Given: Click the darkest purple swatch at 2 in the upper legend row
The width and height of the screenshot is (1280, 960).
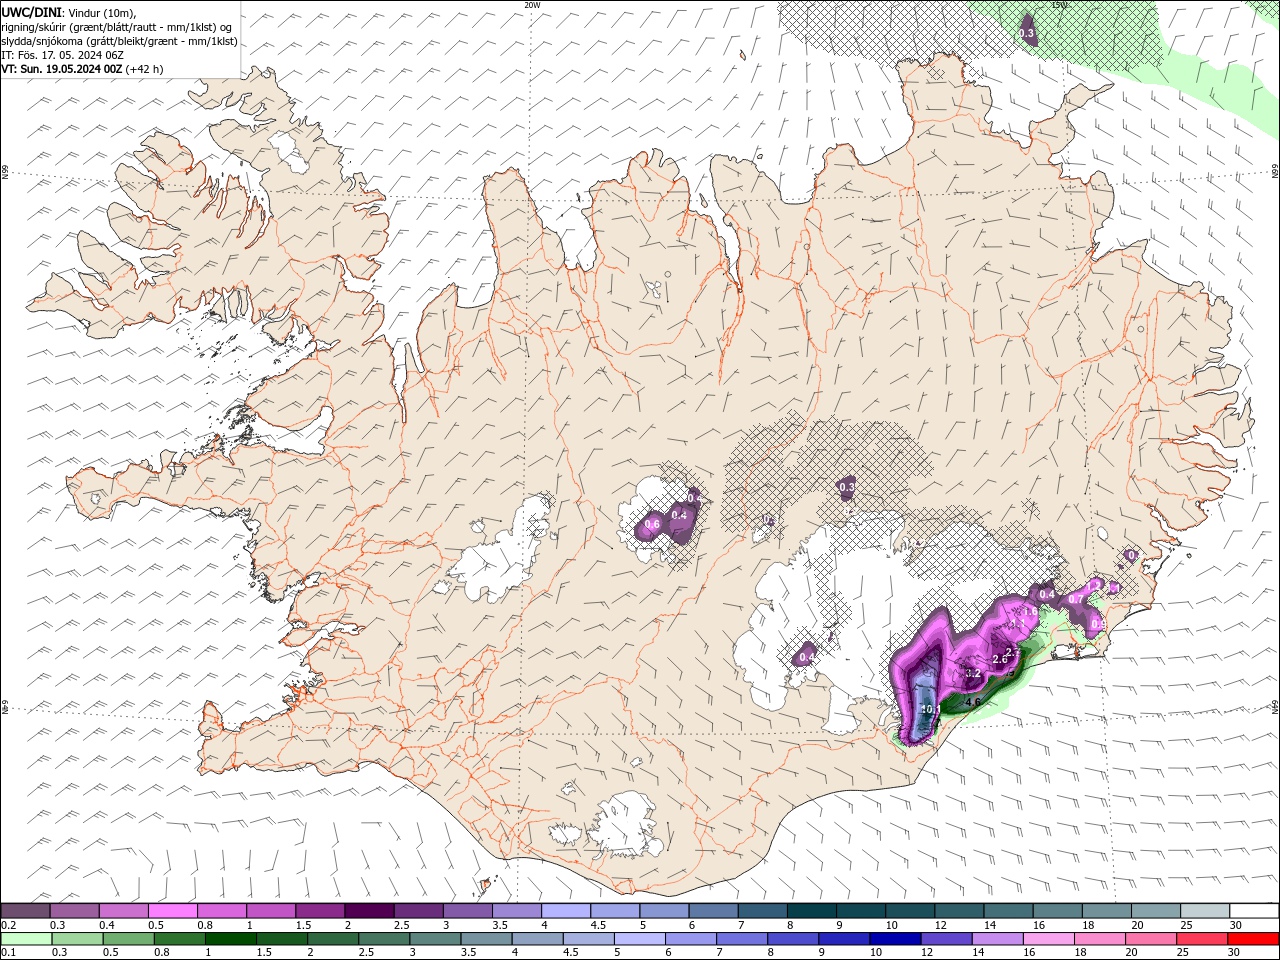Looking at the screenshot, I should click(369, 911).
